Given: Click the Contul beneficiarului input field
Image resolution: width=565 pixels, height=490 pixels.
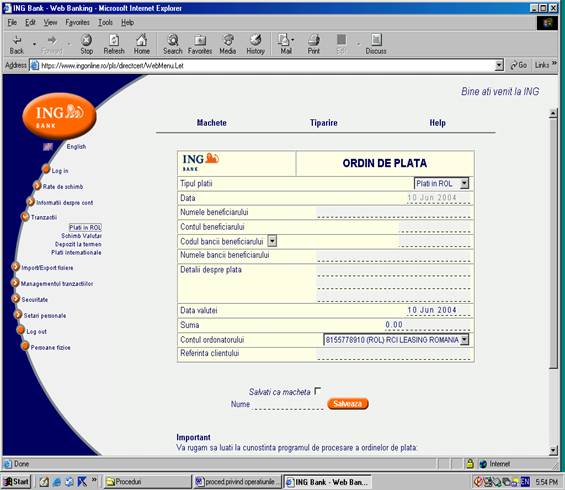Looking at the screenshot, I should (x=435, y=227).
